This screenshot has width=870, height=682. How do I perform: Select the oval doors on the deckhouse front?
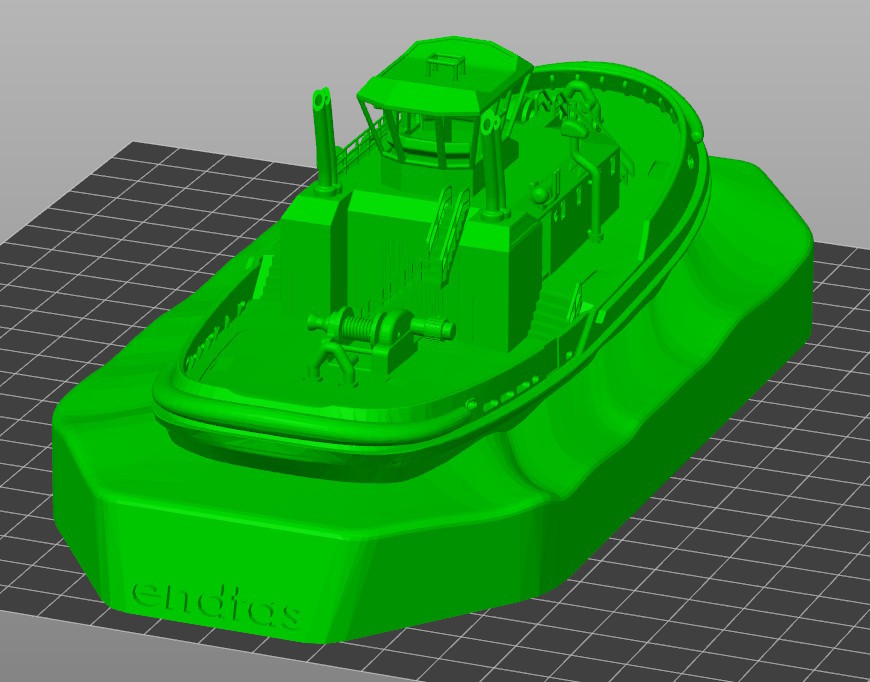tap(449, 218)
